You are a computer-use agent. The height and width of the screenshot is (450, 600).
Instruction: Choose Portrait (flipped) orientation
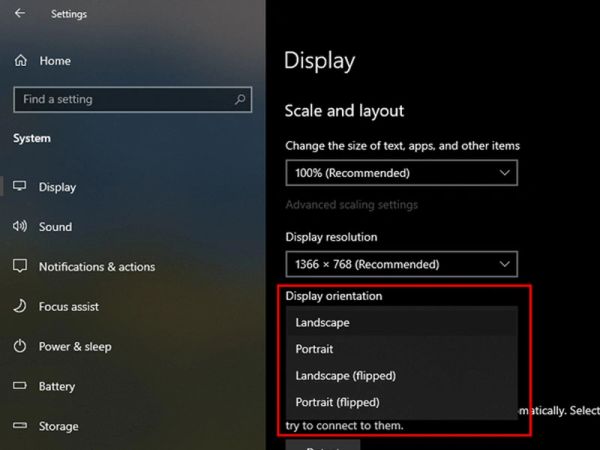338,402
